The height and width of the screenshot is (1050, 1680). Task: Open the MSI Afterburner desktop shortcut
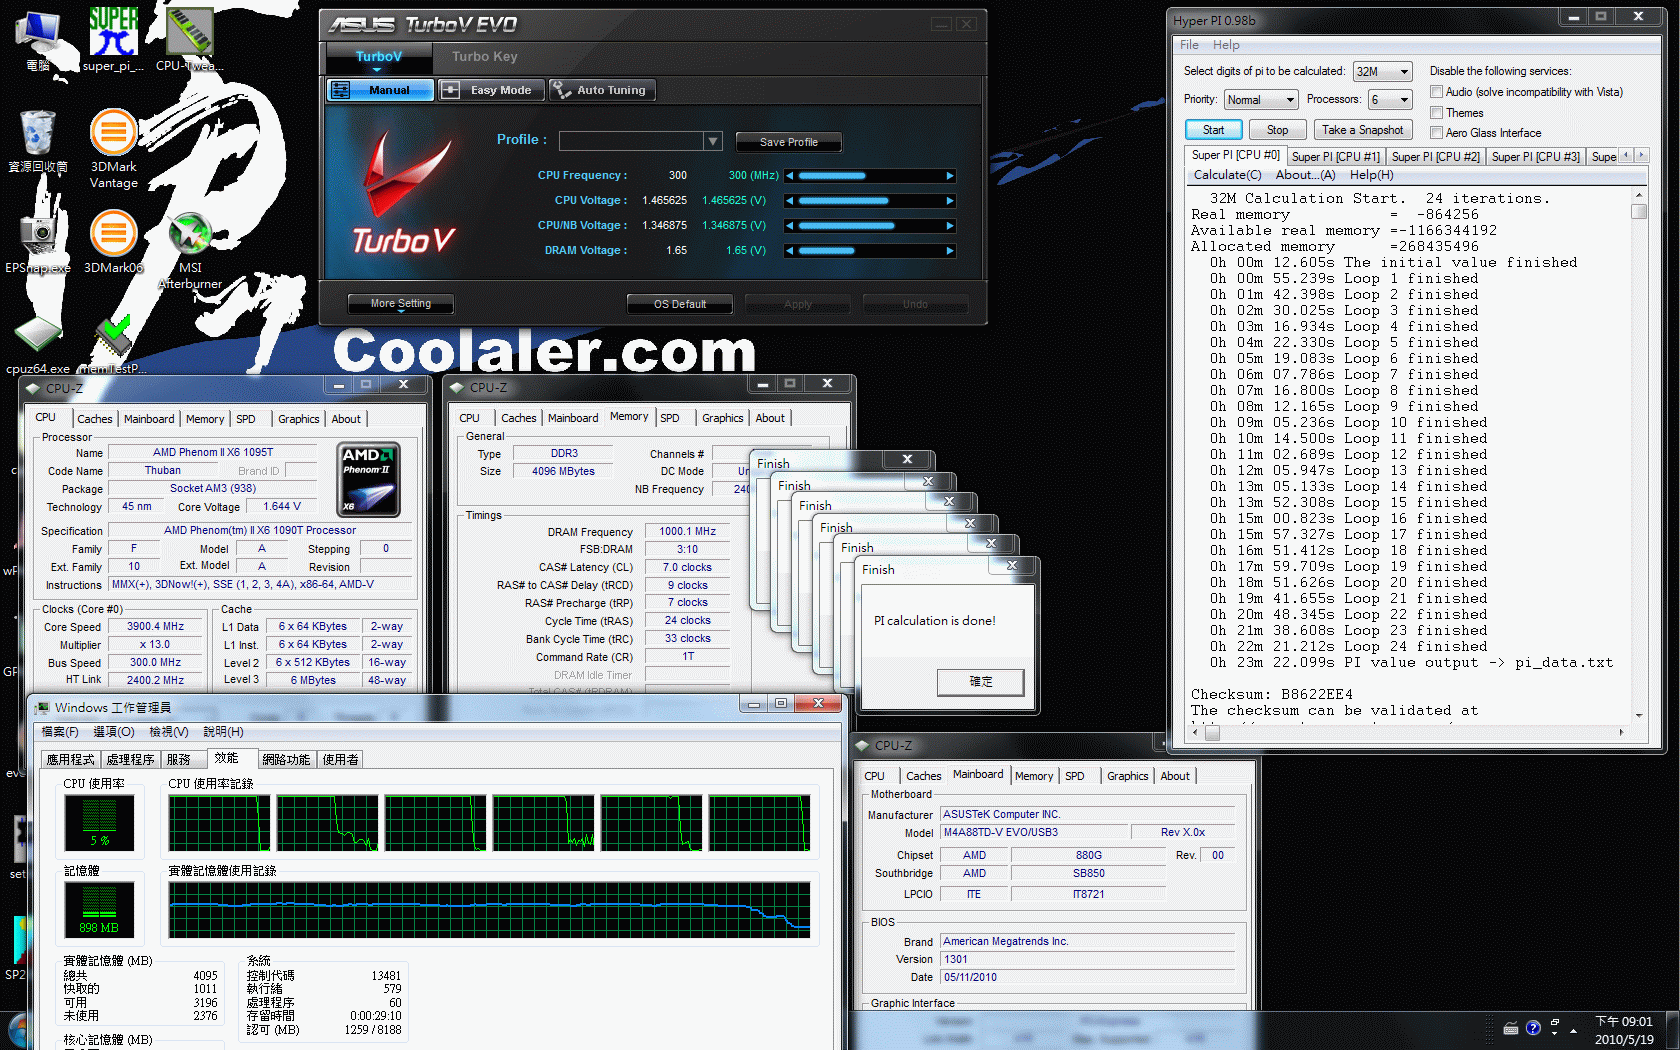pyautogui.click(x=190, y=250)
